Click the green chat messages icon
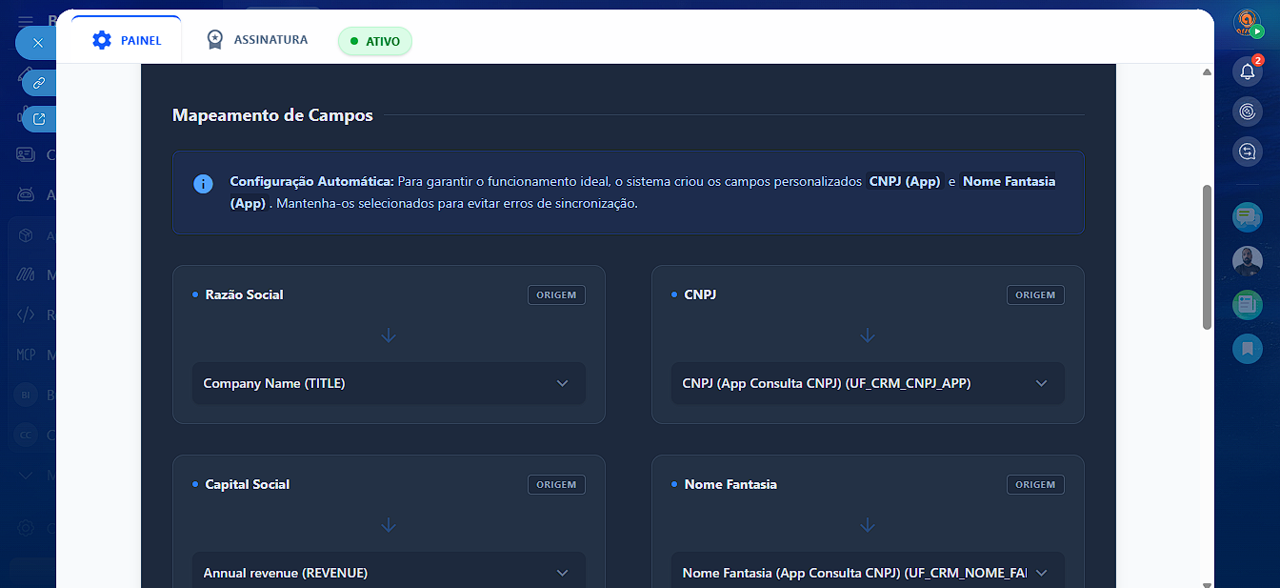1280x588 pixels. click(x=1247, y=217)
